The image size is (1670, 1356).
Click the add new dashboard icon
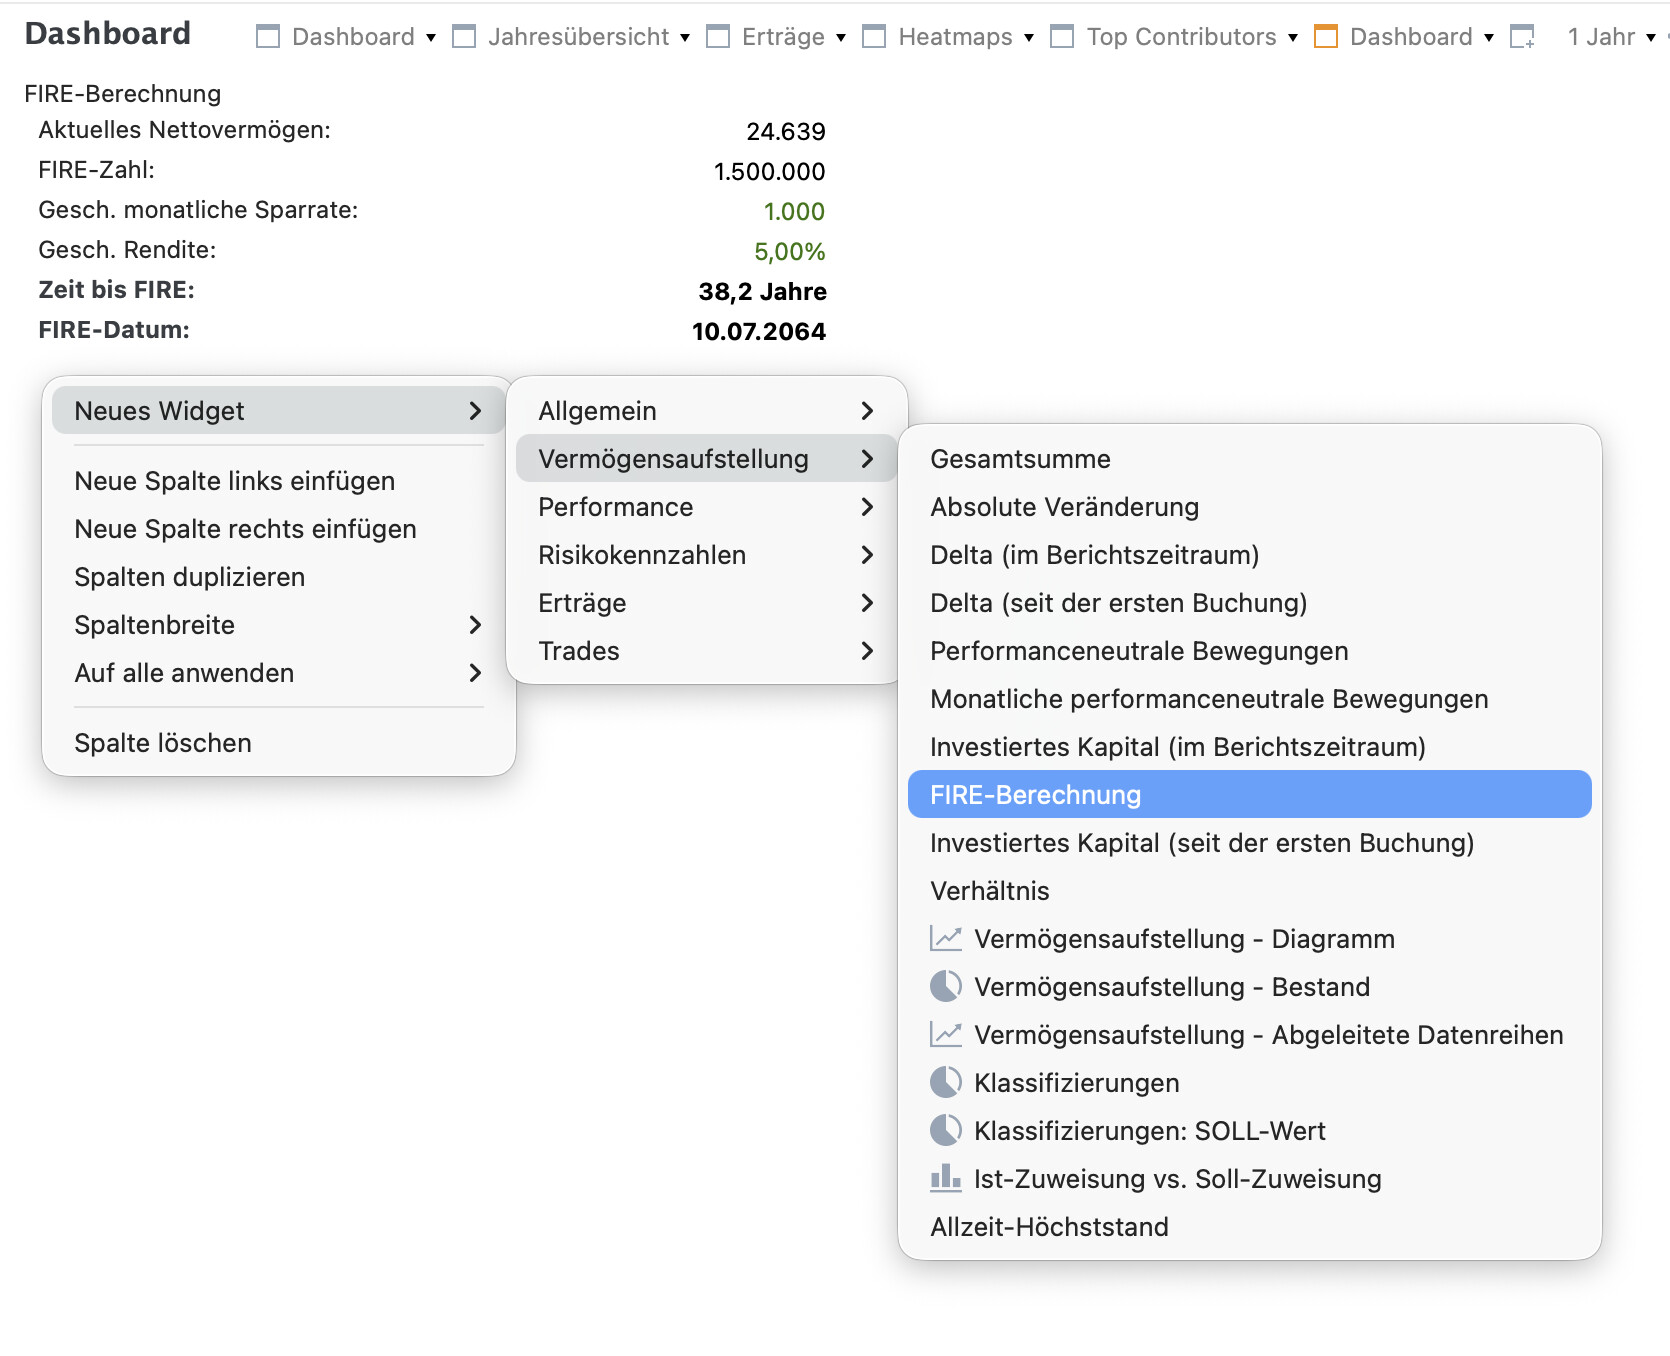(x=1522, y=37)
